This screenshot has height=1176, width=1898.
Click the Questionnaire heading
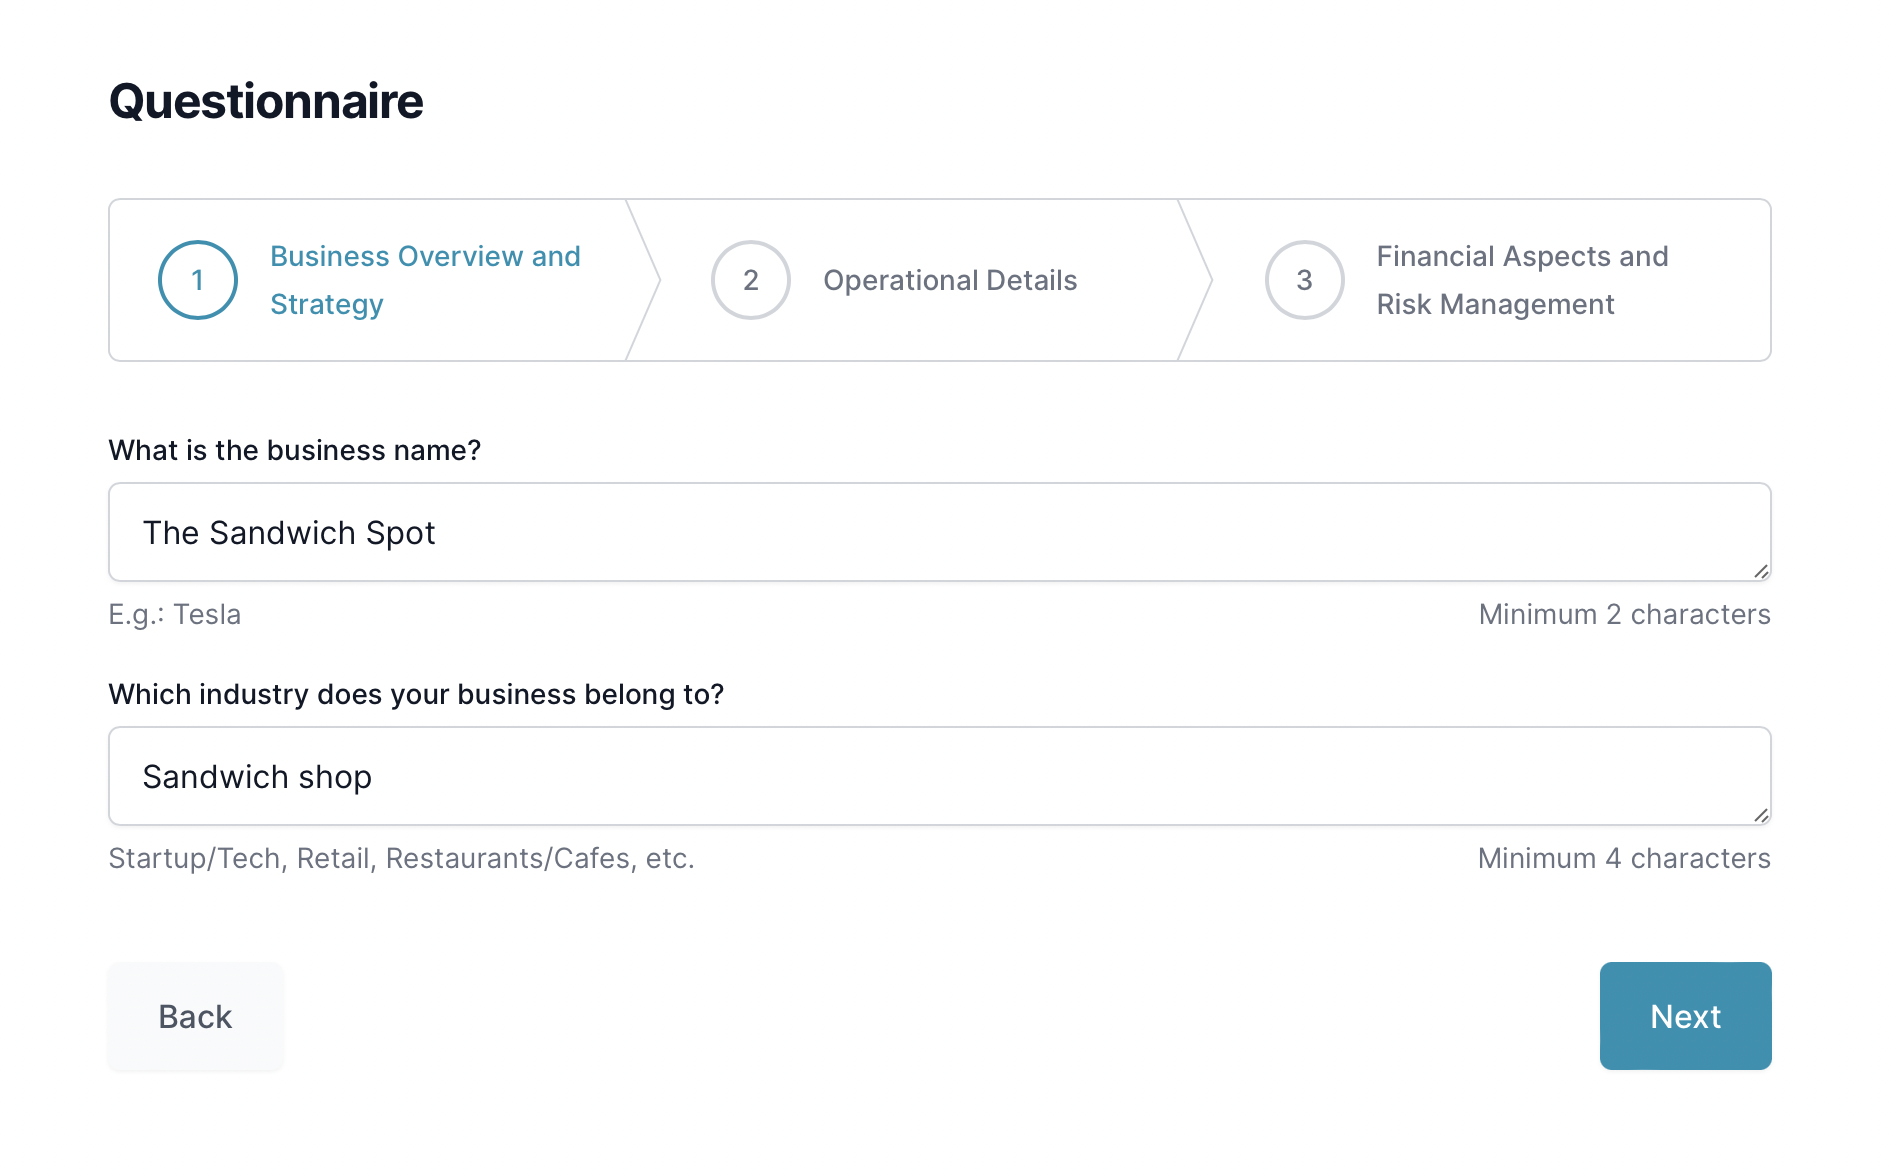(x=266, y=102)
